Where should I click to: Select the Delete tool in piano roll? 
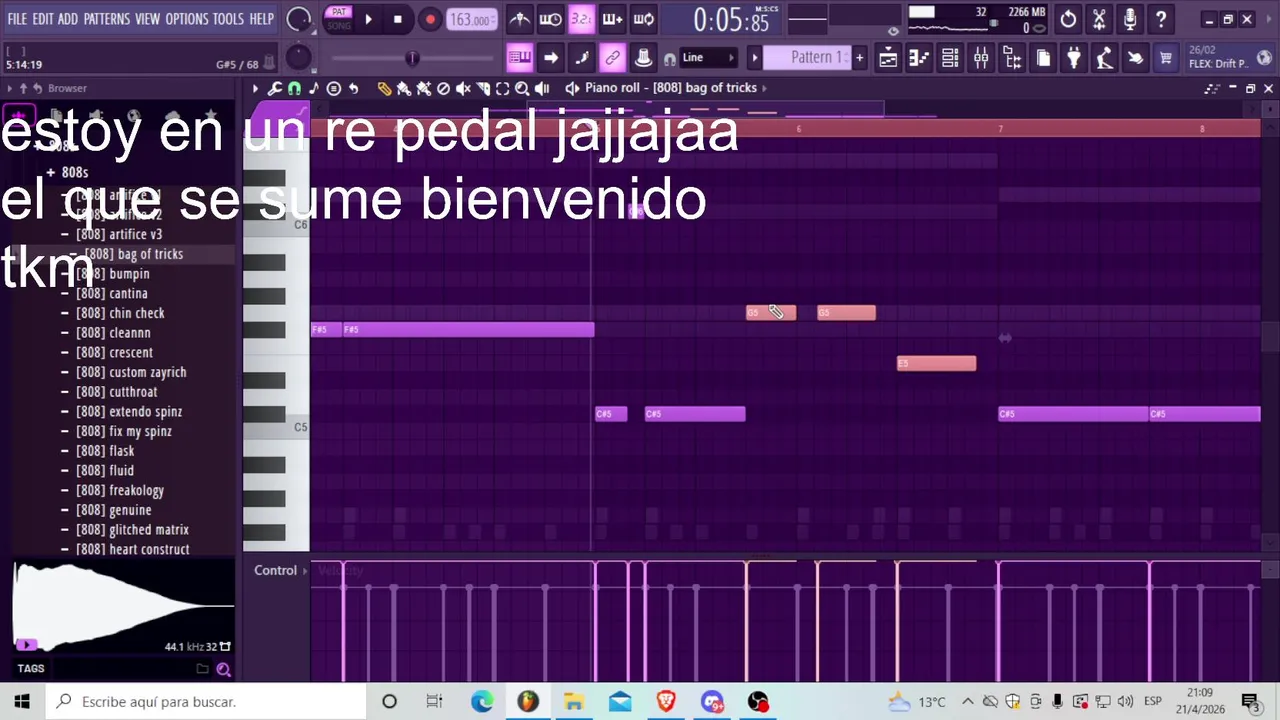tap(443, 88)
